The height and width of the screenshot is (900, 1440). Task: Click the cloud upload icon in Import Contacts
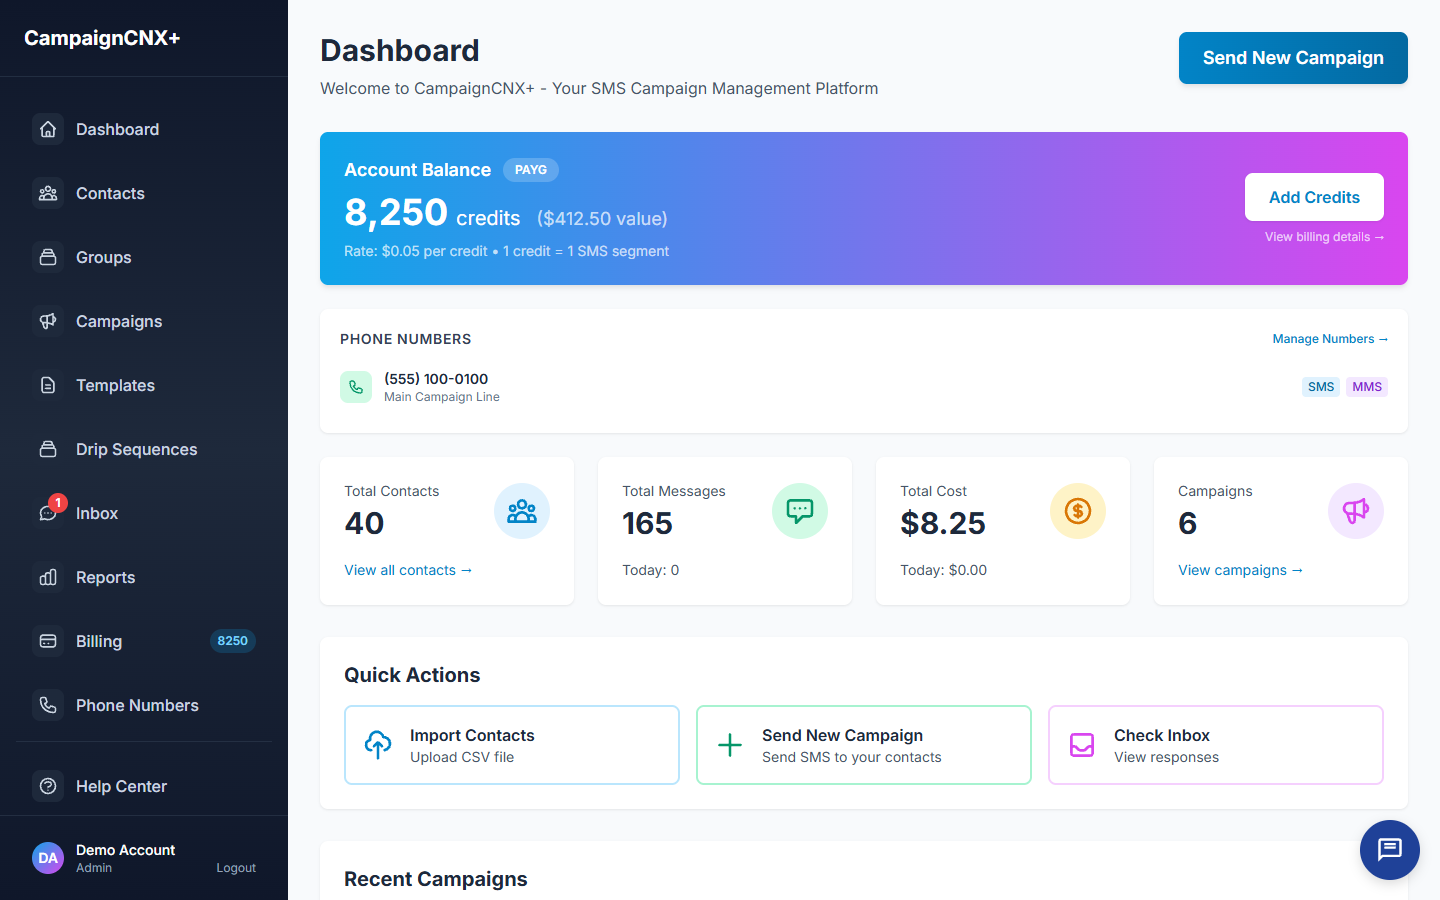tap(378, 745)
